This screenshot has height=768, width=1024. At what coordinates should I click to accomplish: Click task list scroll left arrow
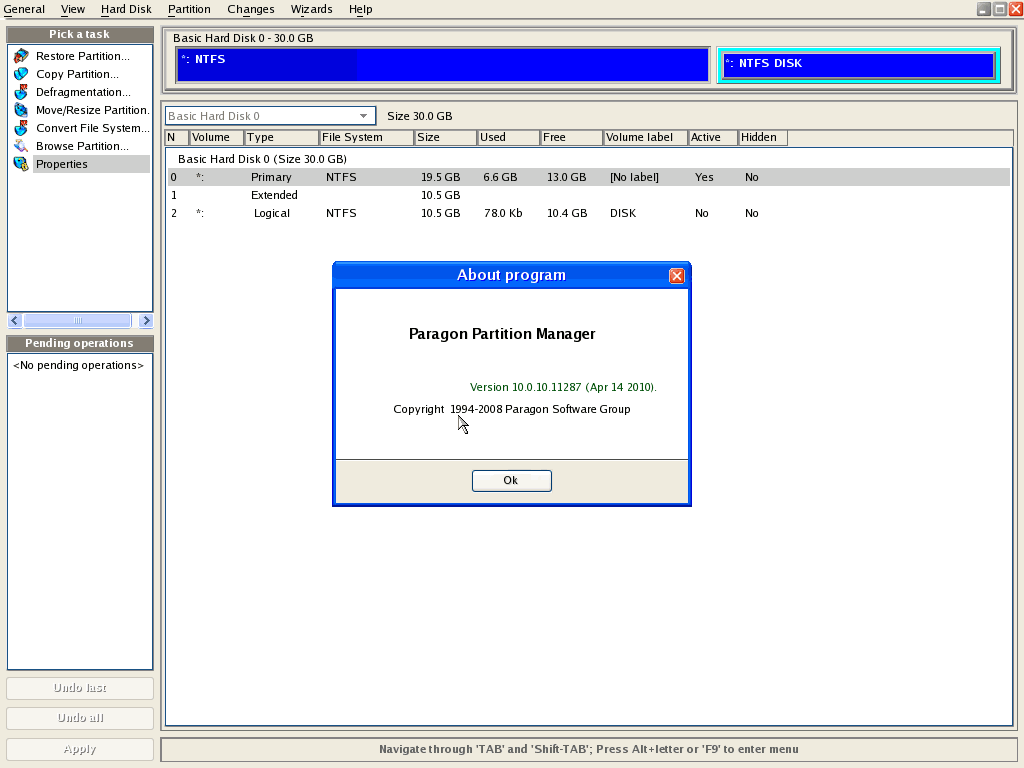pyautogui.click(x=14, y=320)
